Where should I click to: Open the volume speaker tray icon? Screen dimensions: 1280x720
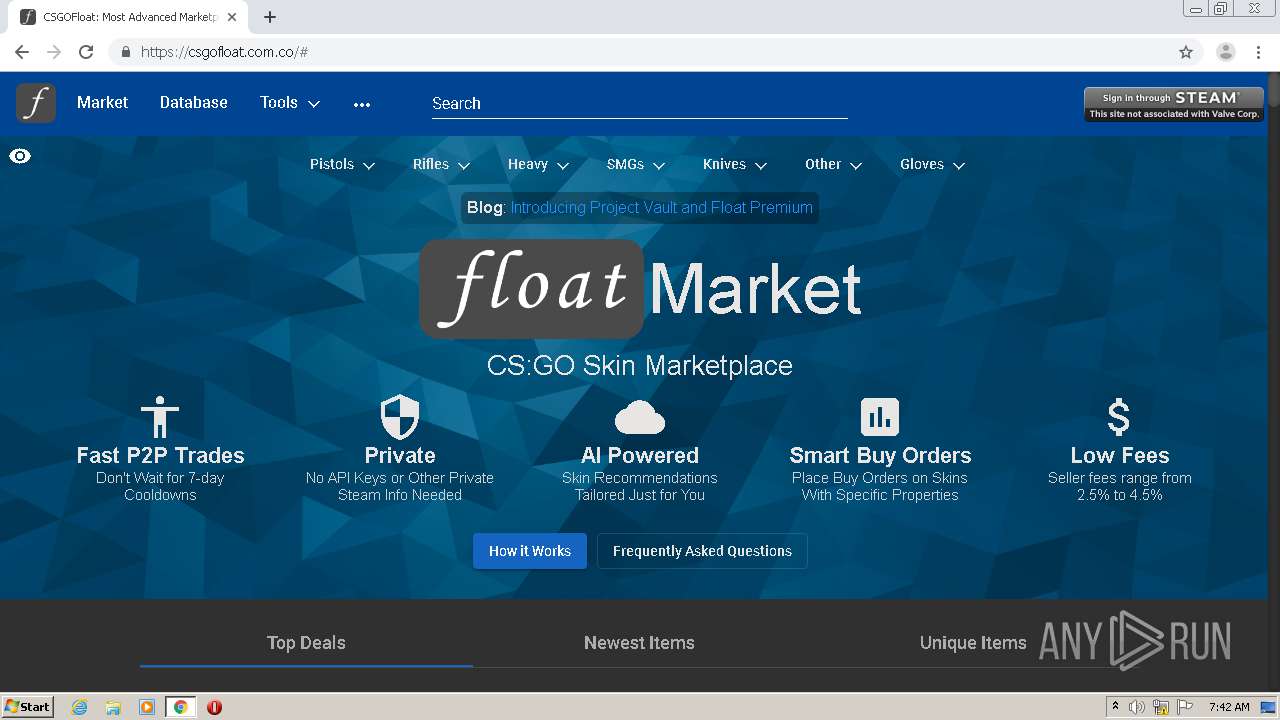1137,707
